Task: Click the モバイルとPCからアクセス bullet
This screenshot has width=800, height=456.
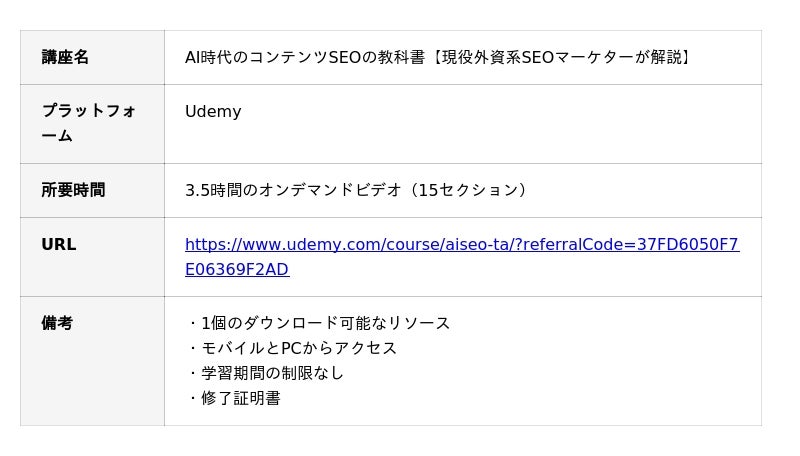Action: (292, 348)
